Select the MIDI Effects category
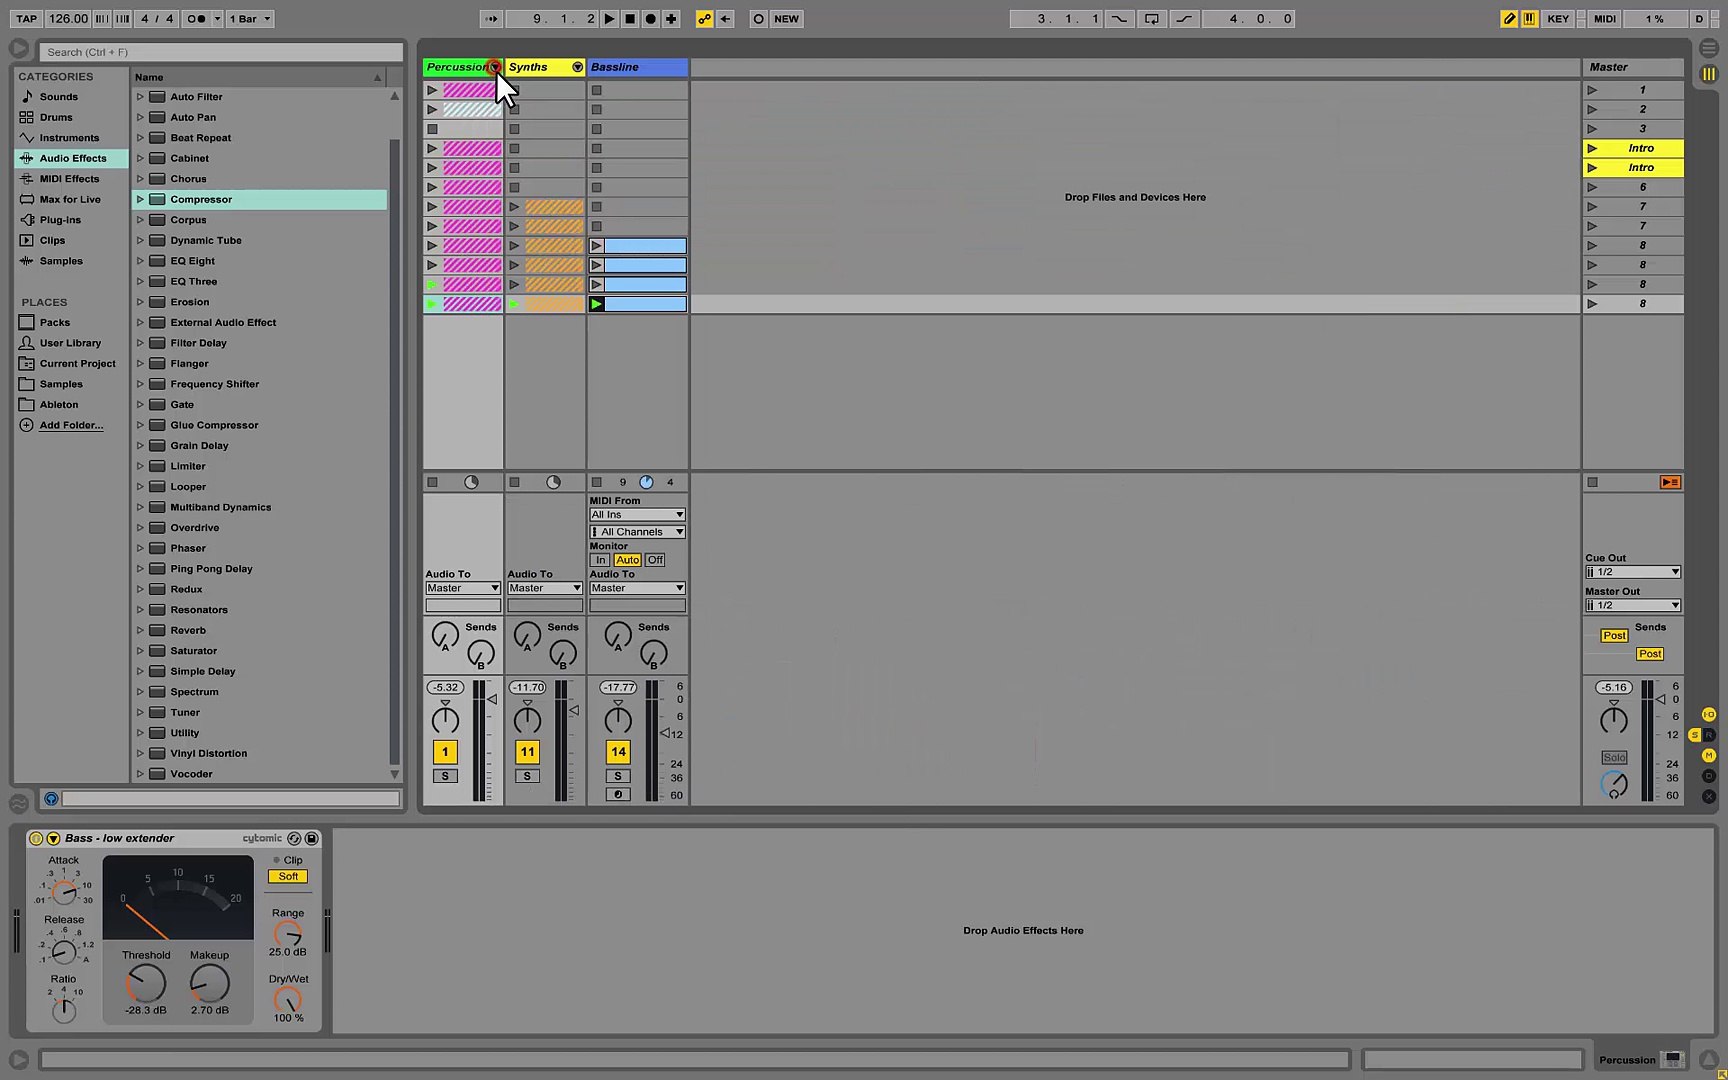 [x=69, y=179]
